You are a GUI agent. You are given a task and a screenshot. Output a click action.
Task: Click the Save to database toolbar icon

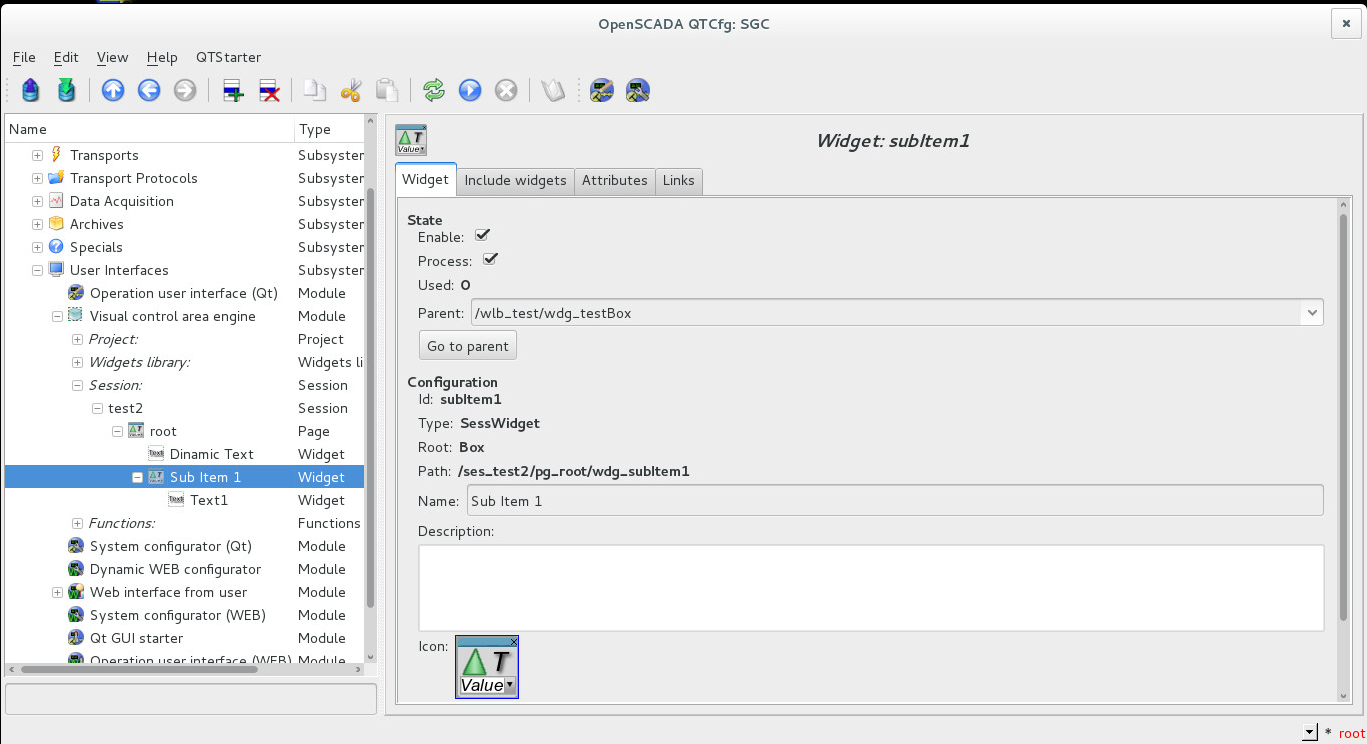66,91
